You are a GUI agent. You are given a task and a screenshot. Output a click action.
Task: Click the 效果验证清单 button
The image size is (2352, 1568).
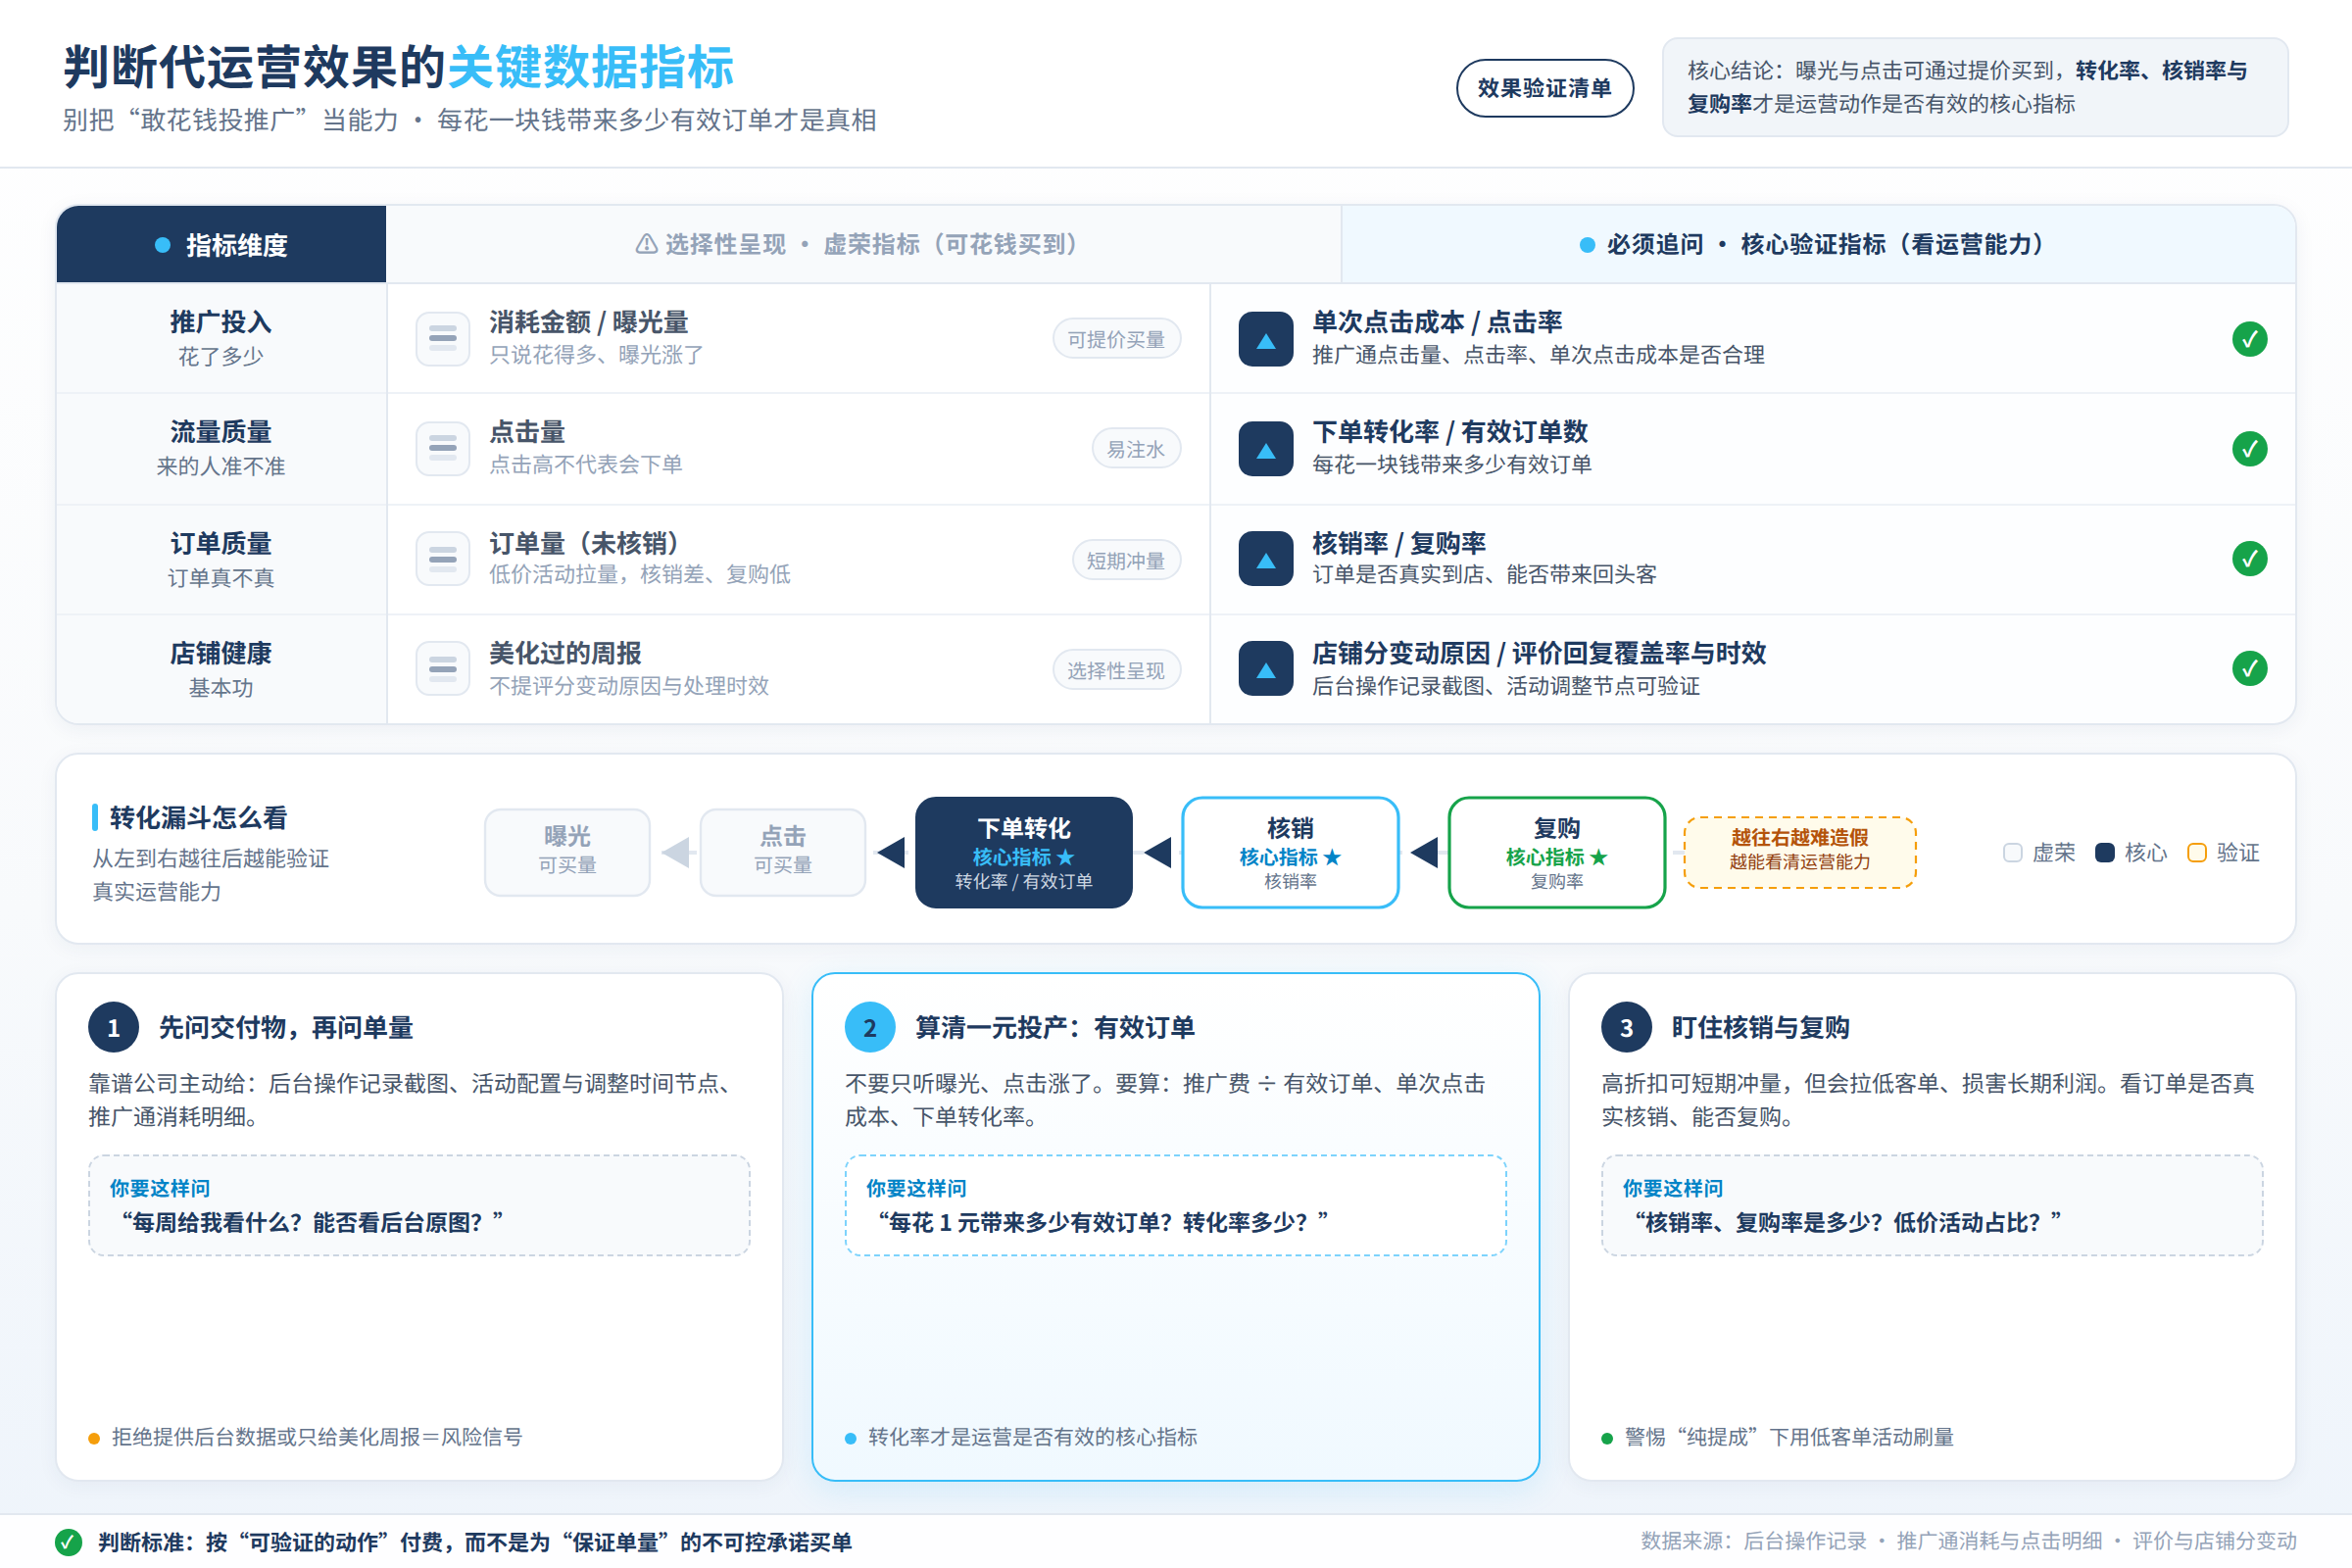pos(1544,88)
